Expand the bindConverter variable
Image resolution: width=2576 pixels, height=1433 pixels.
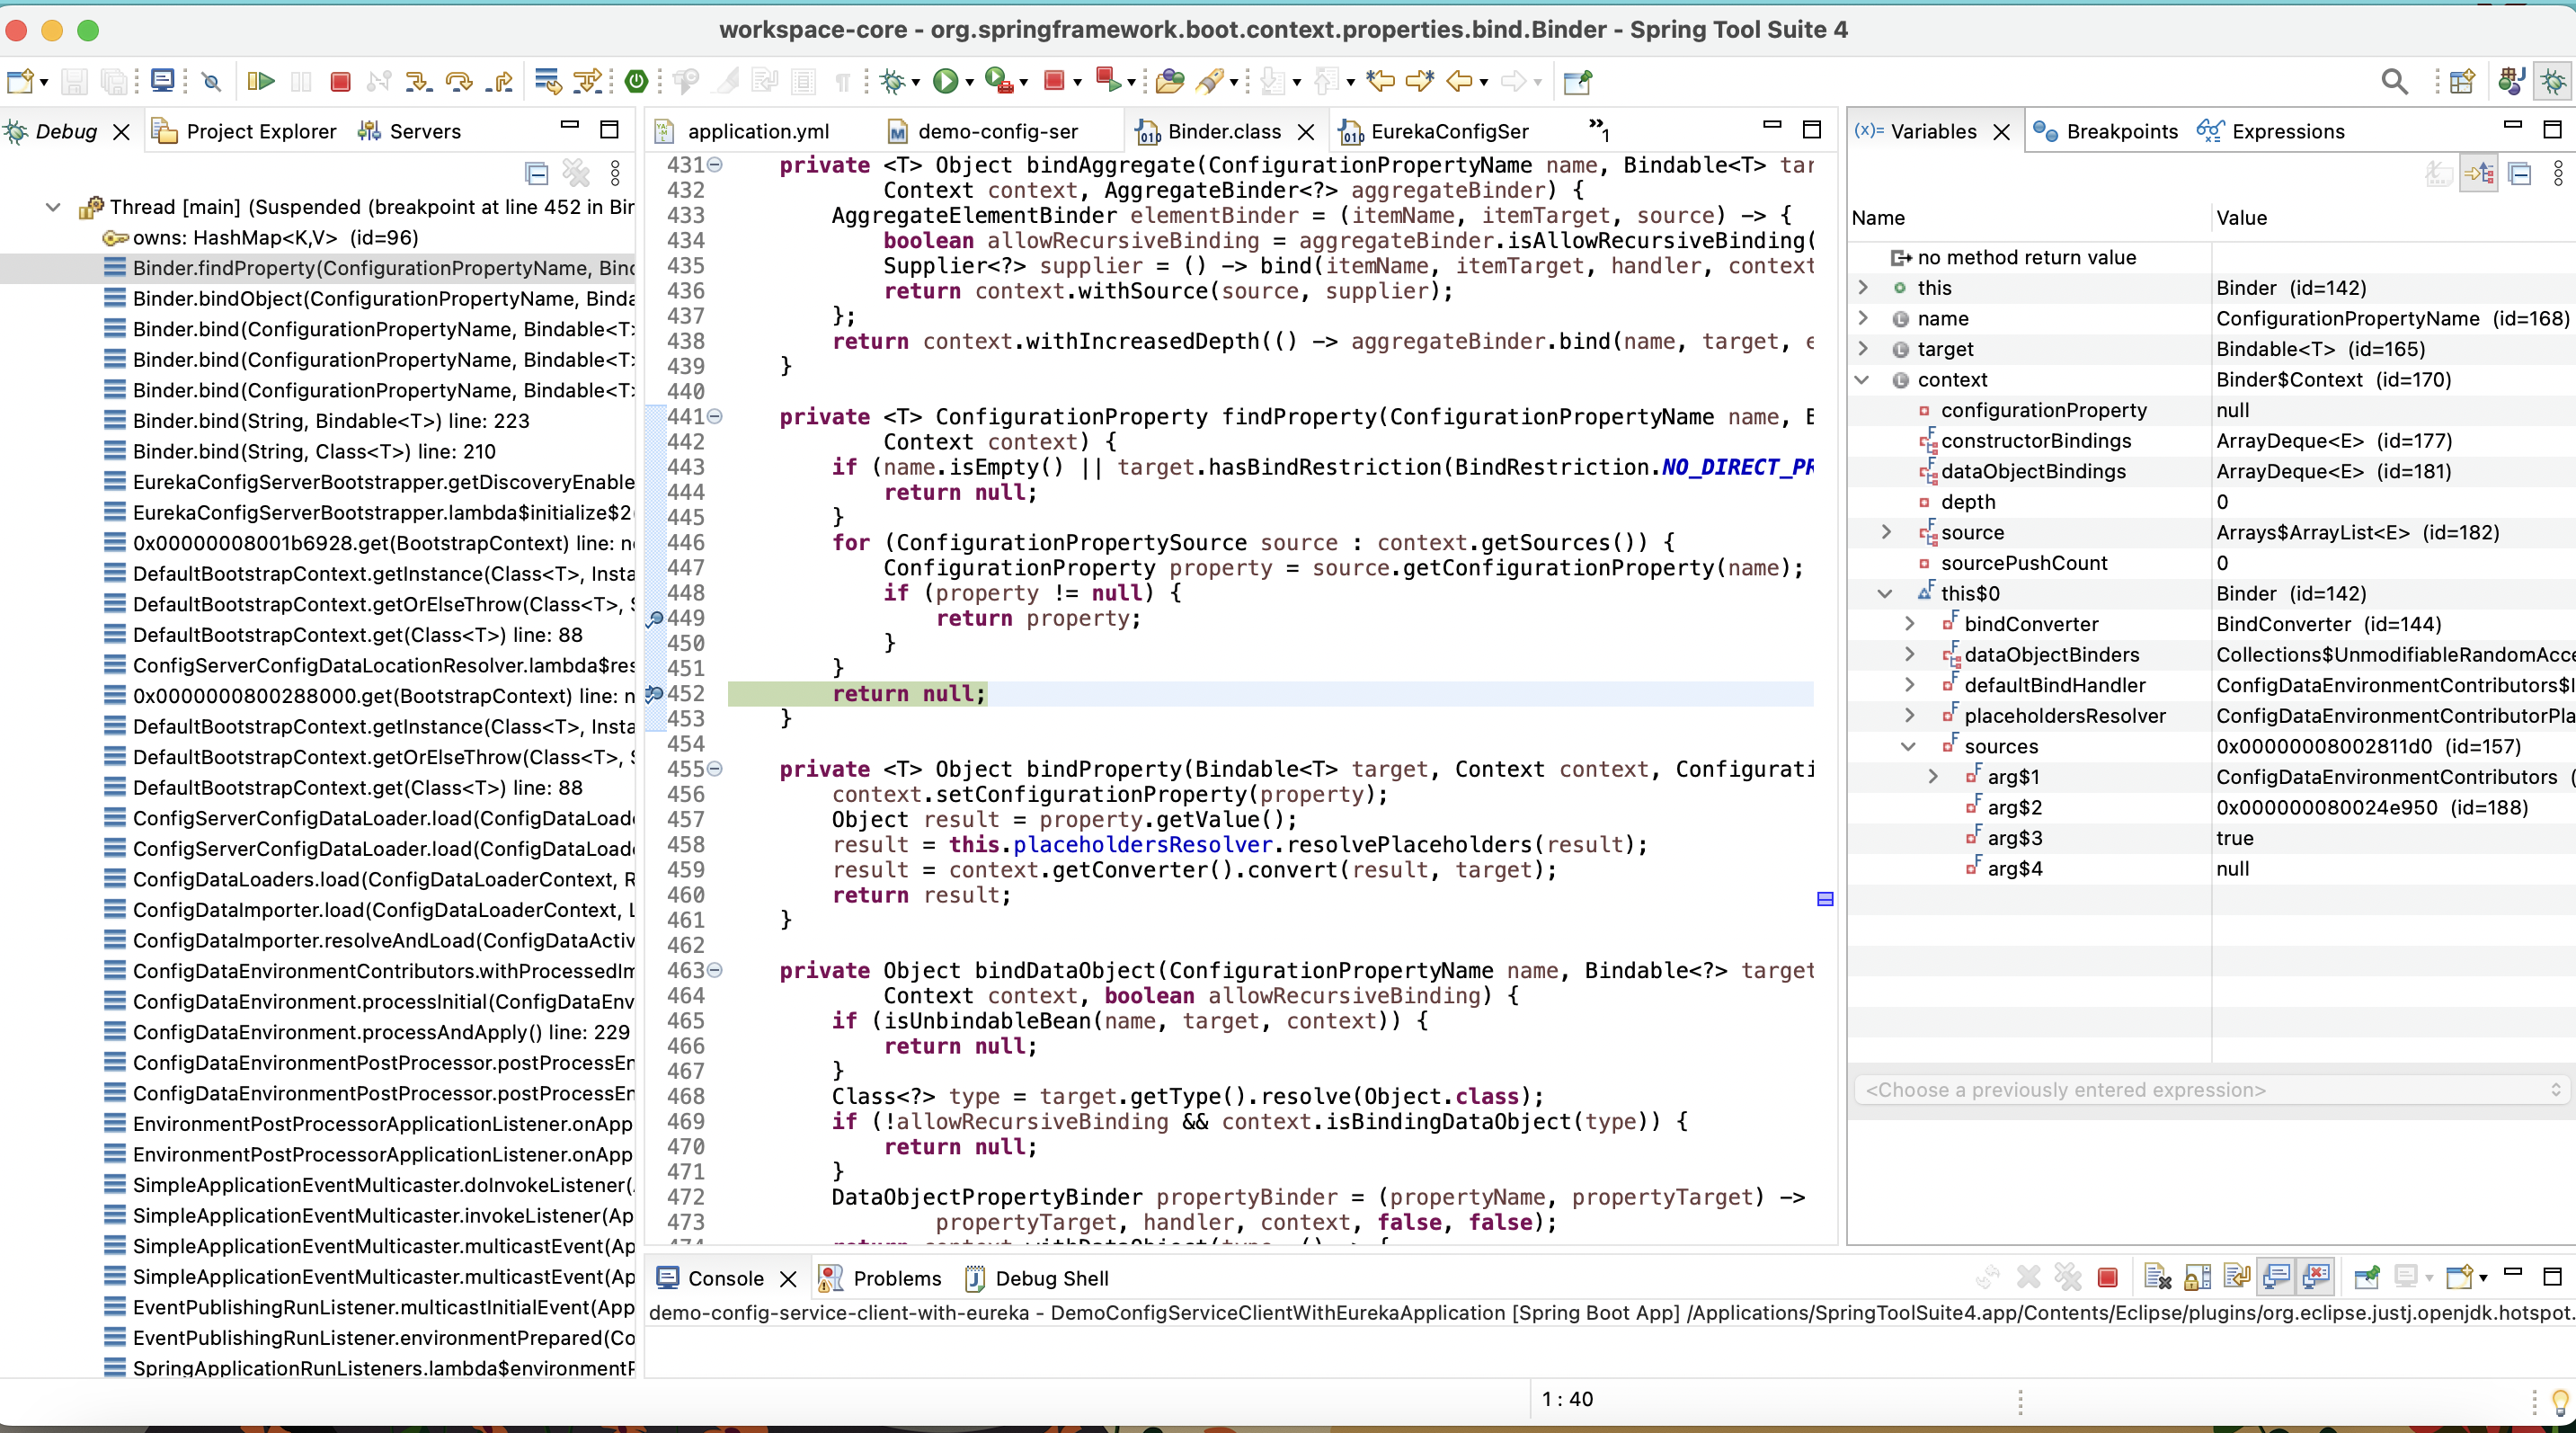(x=1910, y=623)
